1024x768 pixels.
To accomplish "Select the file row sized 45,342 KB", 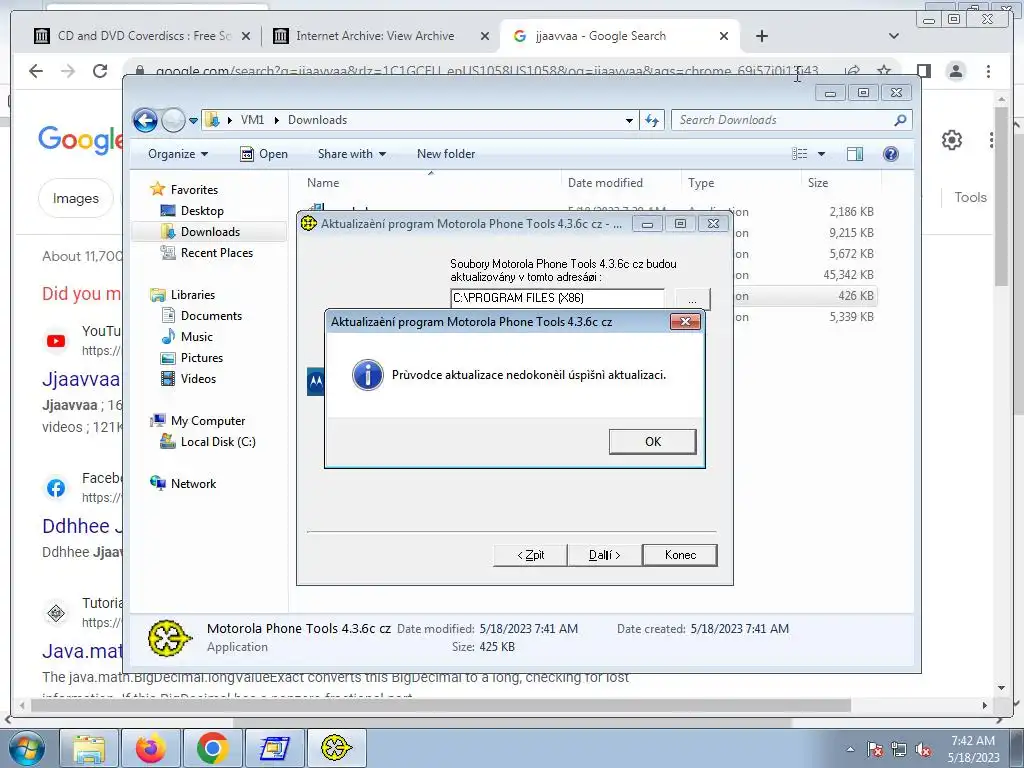I will point(591,275).
